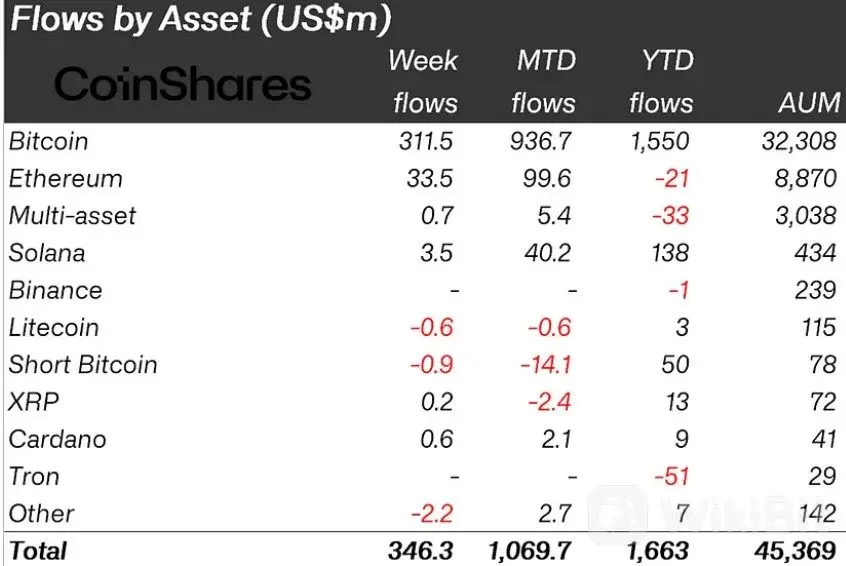Select Short Bitcoin's MTD value -14.1
Viewport: 846px width, 566px height.
[549, 364]
